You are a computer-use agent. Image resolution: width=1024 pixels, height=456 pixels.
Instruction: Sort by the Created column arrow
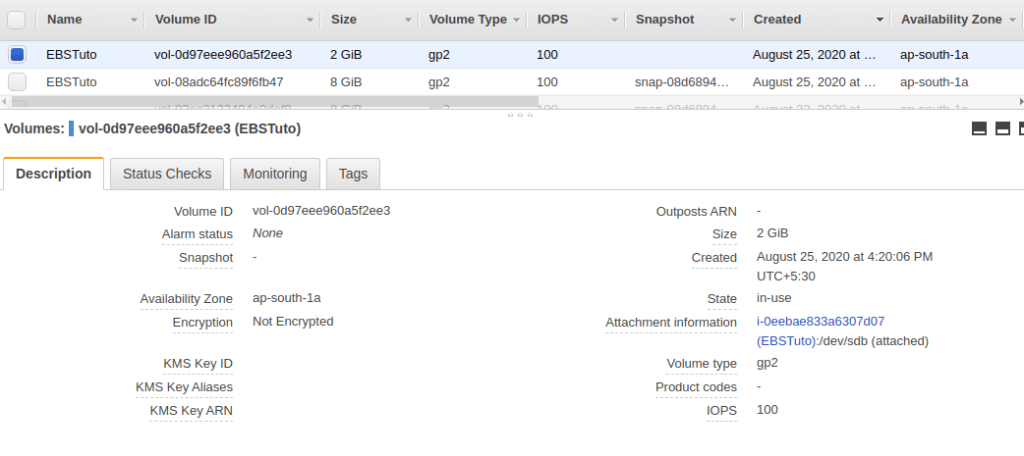[880, 20]
